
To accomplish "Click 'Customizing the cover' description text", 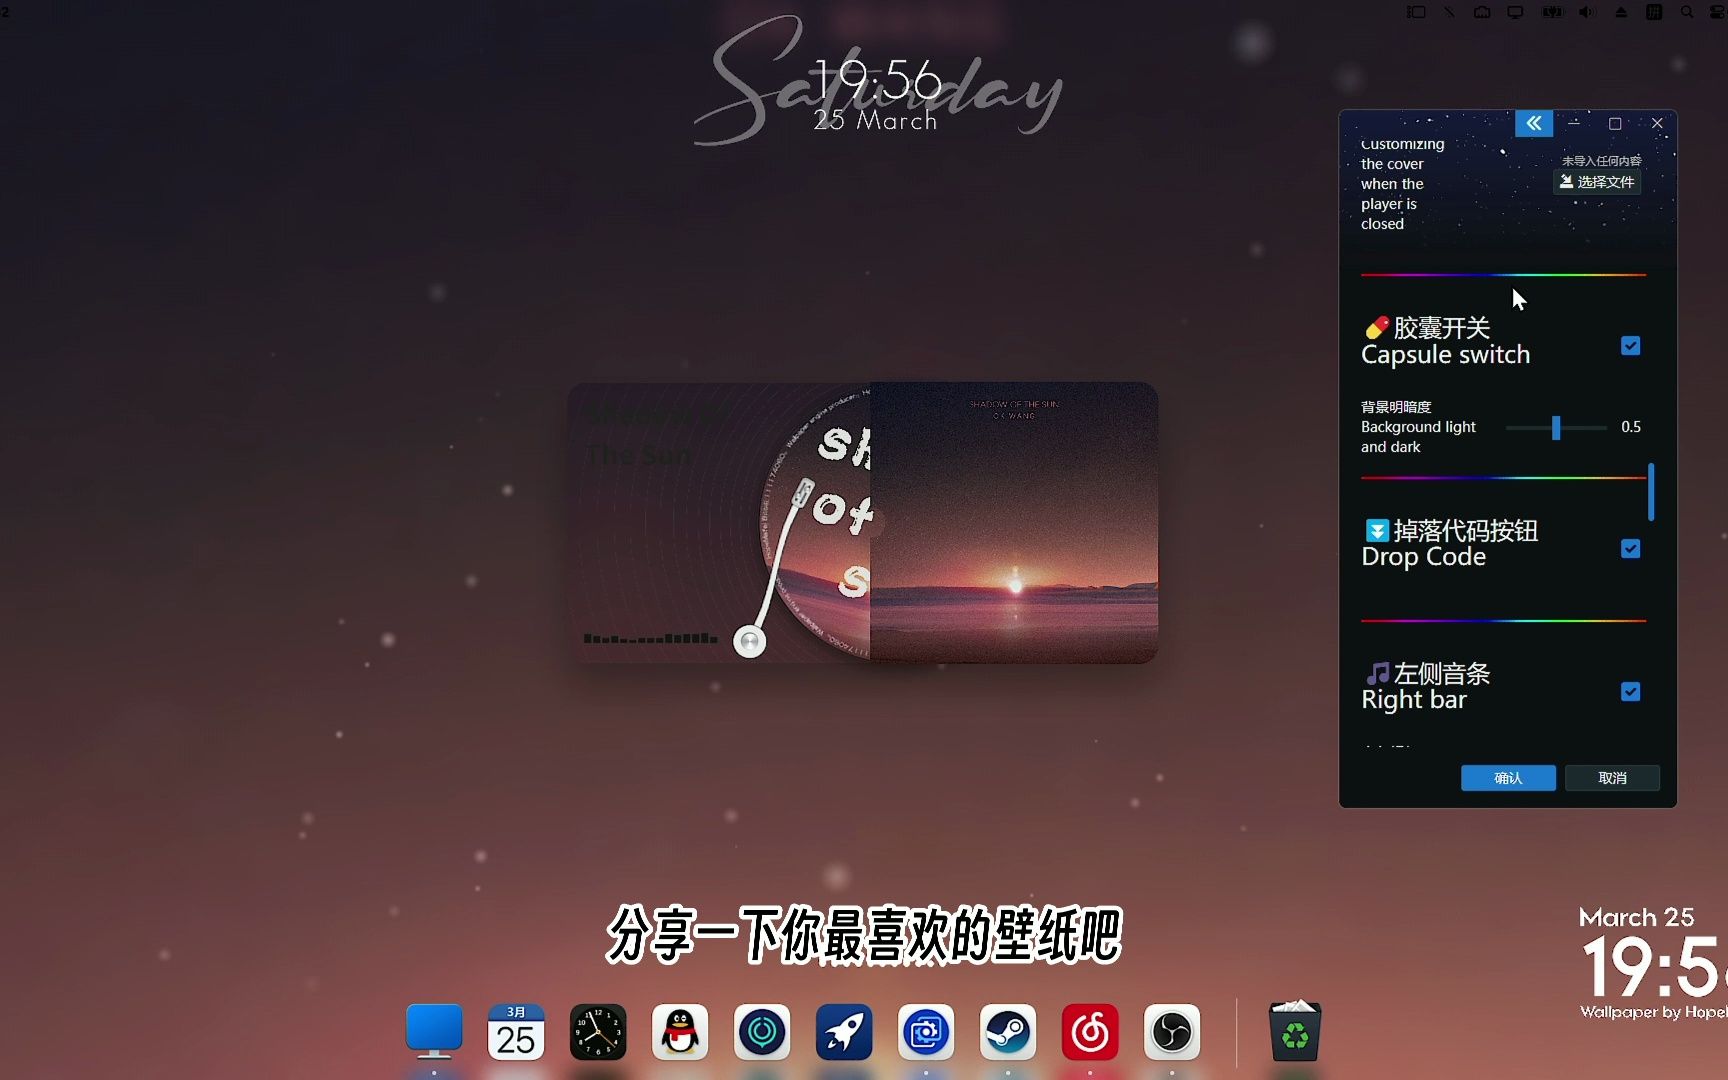I will pyautogui.click(x=1402, y=184).
